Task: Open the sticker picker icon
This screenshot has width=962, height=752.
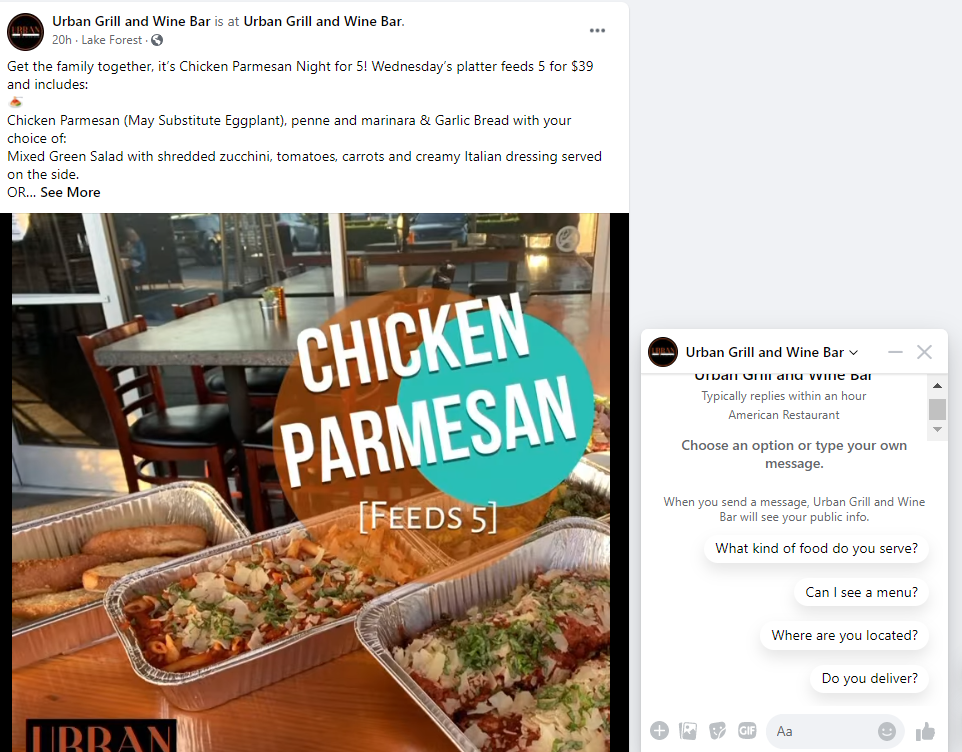Action: [717, 731]
